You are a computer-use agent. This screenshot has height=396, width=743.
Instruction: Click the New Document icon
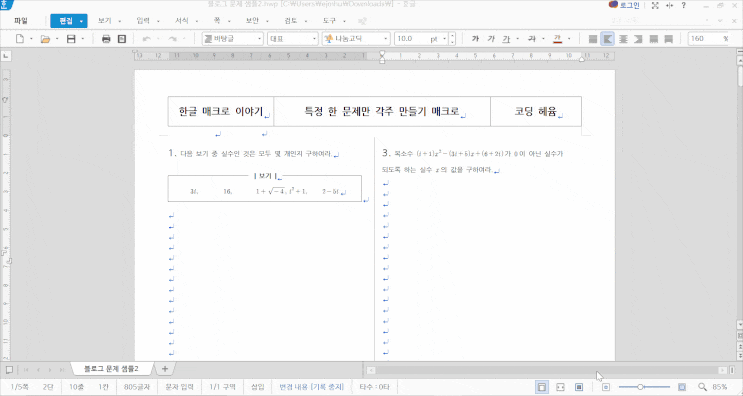(20, 39)
